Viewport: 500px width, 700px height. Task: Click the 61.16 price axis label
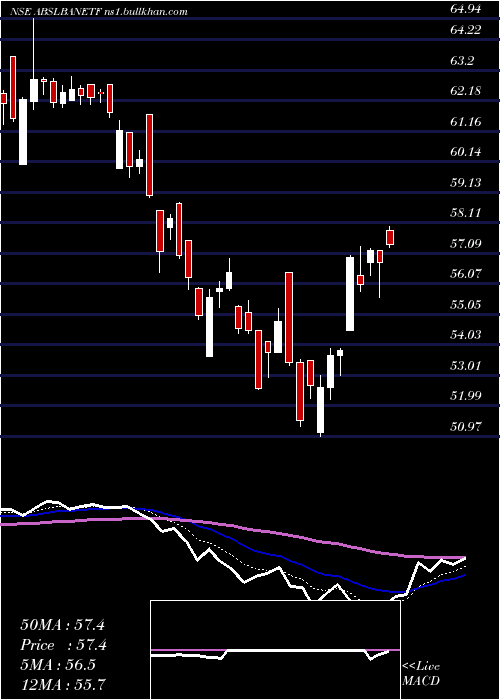pos(466,121)
